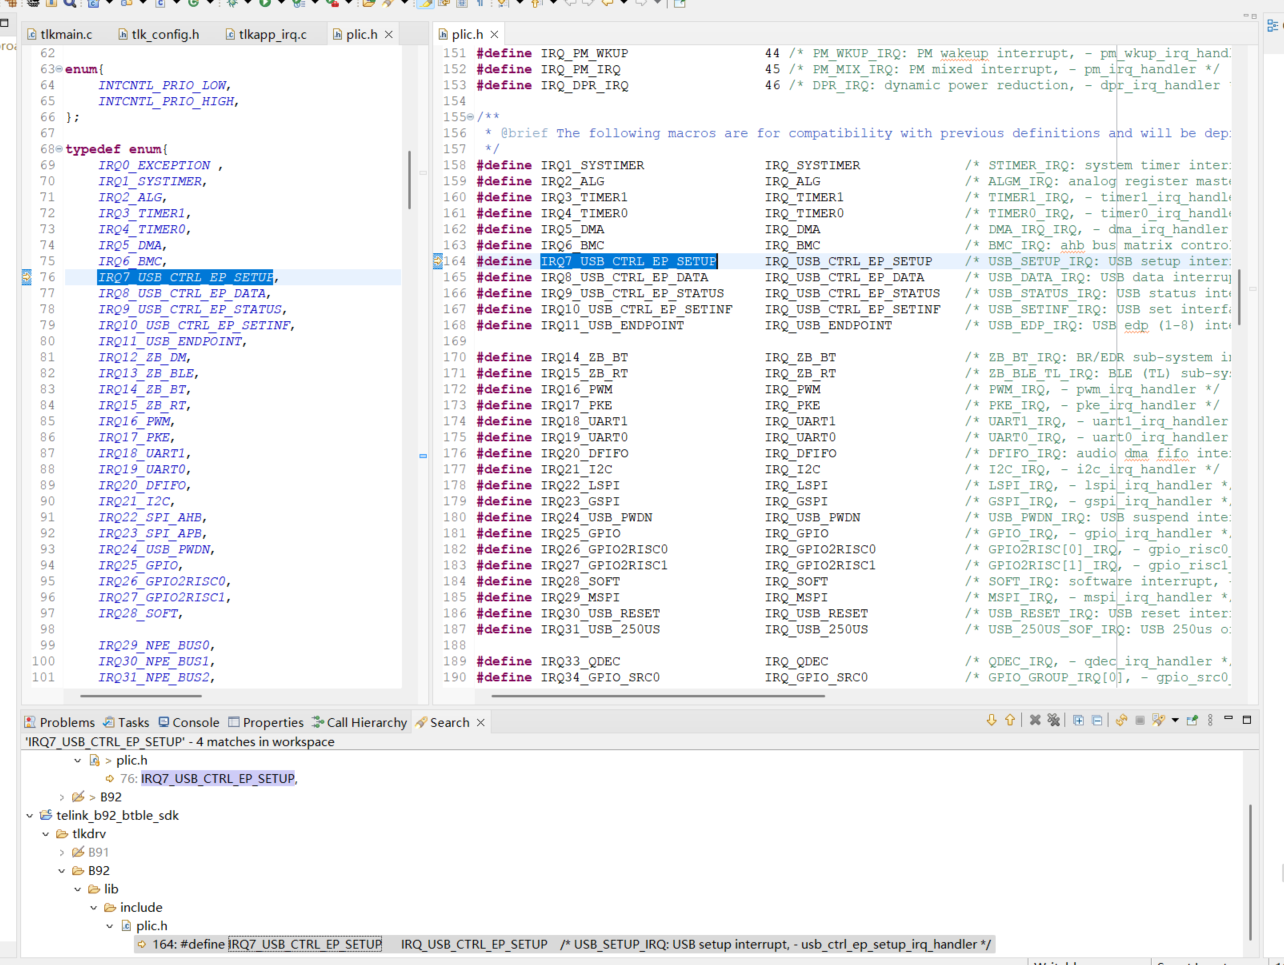Open the Search view three-dot menu
1284x965 pixels.
tap(1210, 720)
